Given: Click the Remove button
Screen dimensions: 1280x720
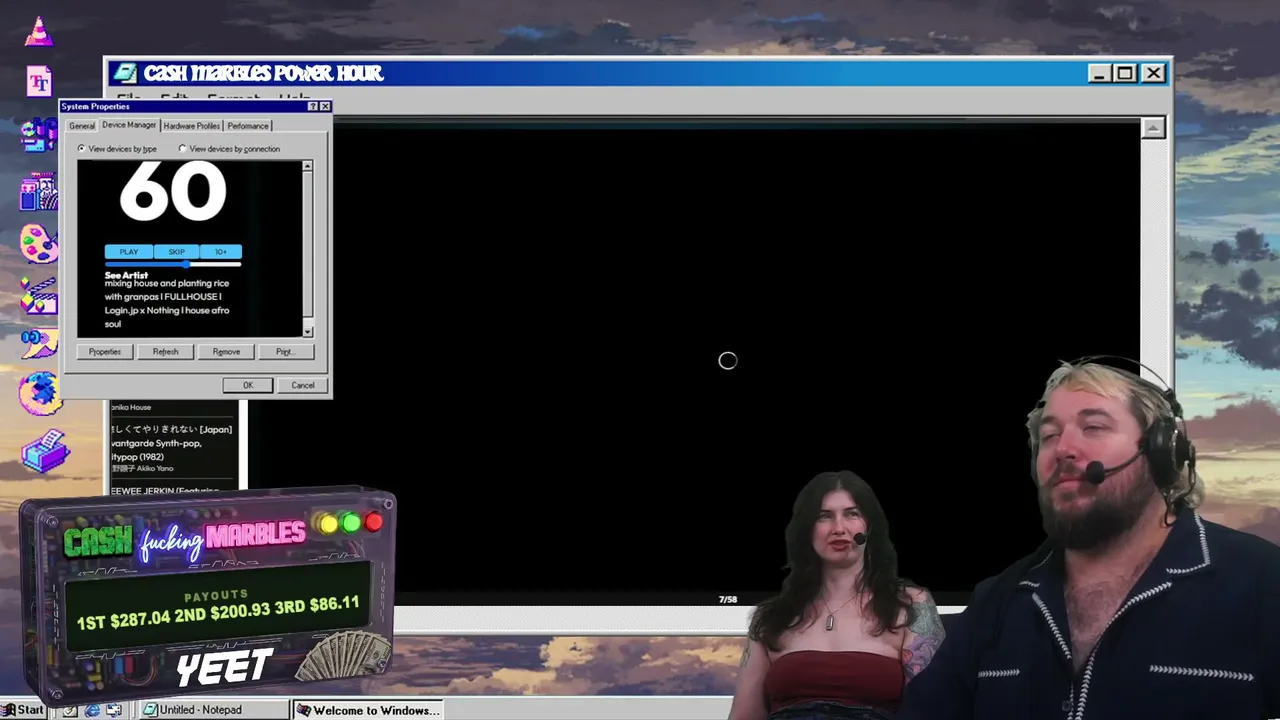Looking at the screenshot, I should click(x=226, y=352).
